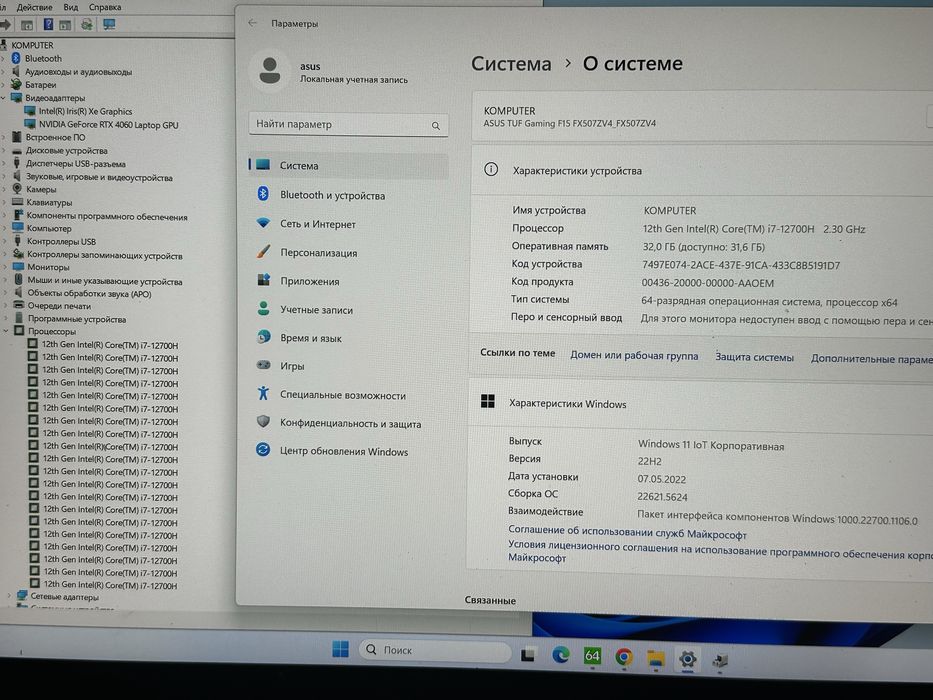Screen dimensions: 933x700
Task: Launch Microsoft Edge from the taskbar
Action: 560,655
